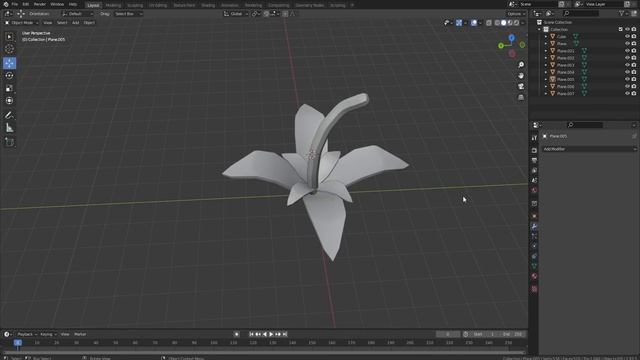Open the Material properties tab

coord(534,276)
